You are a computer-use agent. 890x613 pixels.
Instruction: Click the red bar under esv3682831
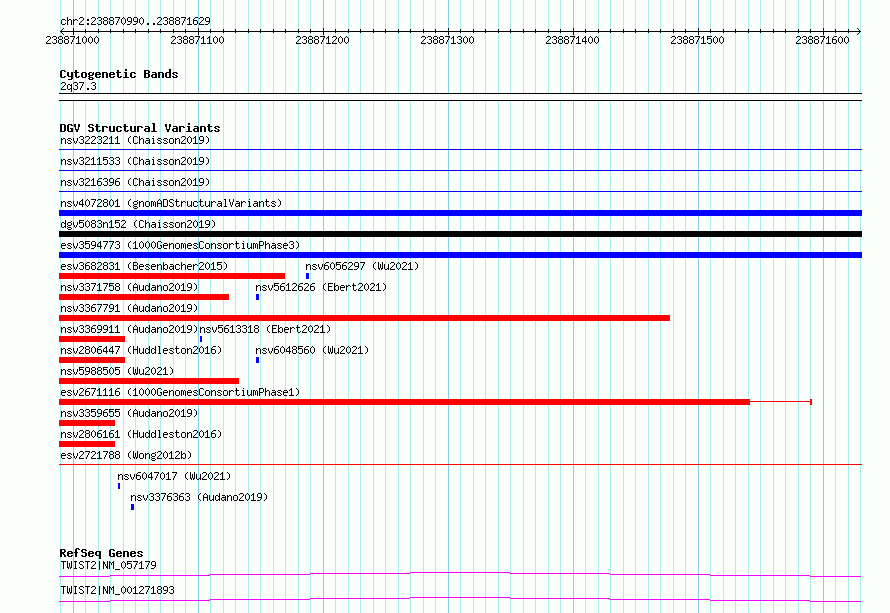(x=172, y=276)
